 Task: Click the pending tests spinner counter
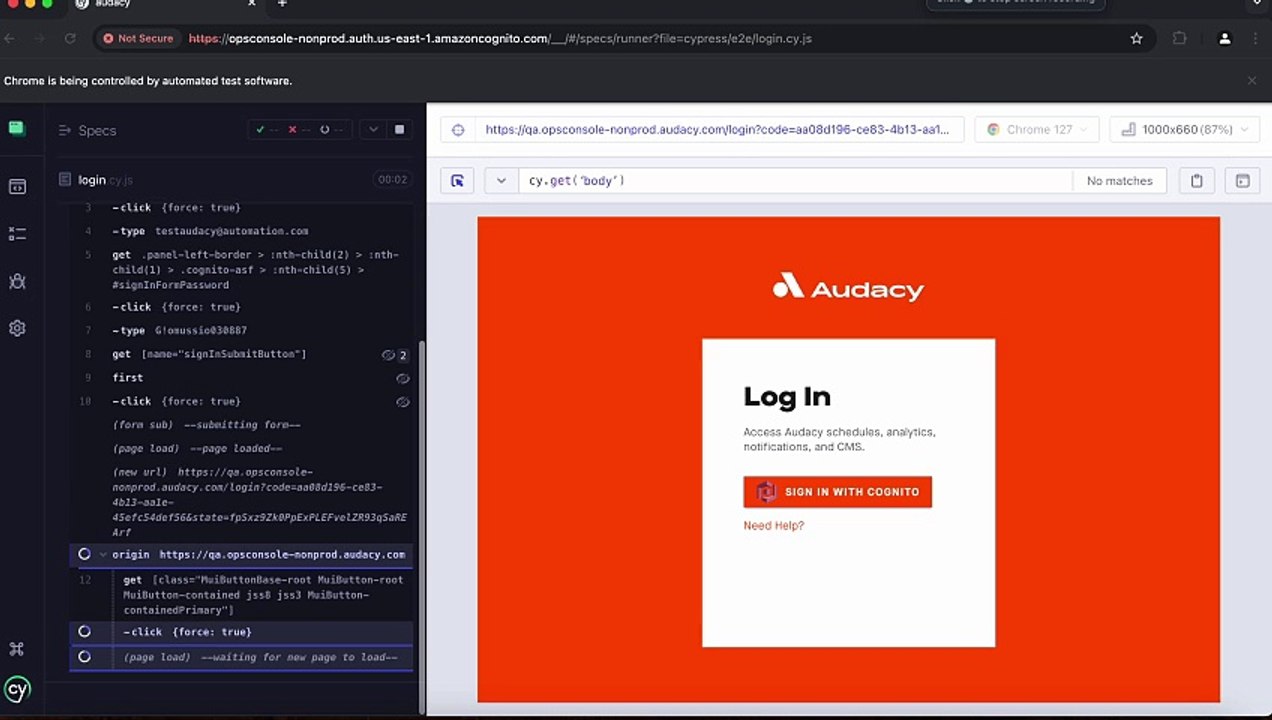tap(332, 130)
